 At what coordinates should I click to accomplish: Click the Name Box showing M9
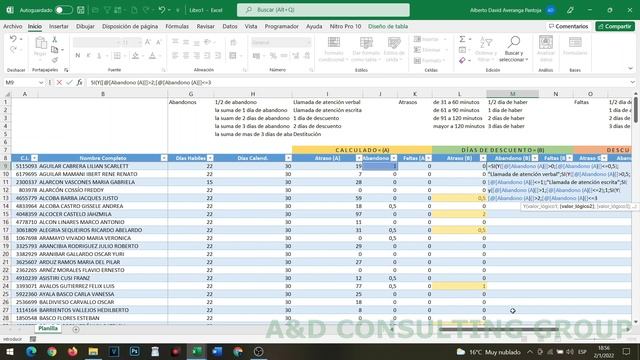(x=20, y=82)
